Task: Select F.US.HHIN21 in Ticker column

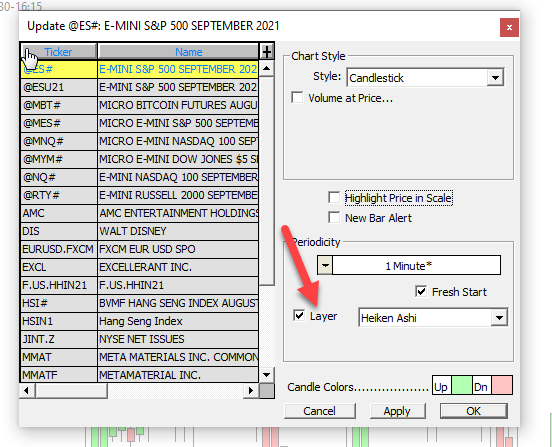Action: [x=58, y=285]
